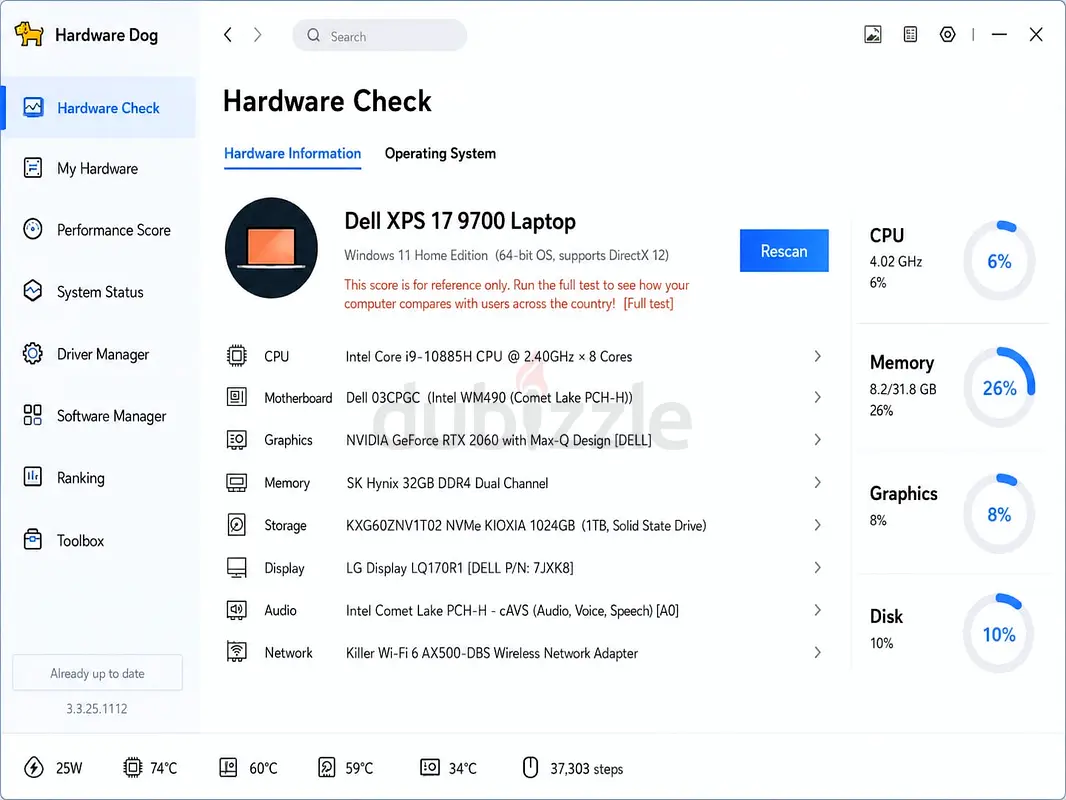Screen dimensions: 1066x800
Task: Click the Memory row icon
Action: (237, 483)
